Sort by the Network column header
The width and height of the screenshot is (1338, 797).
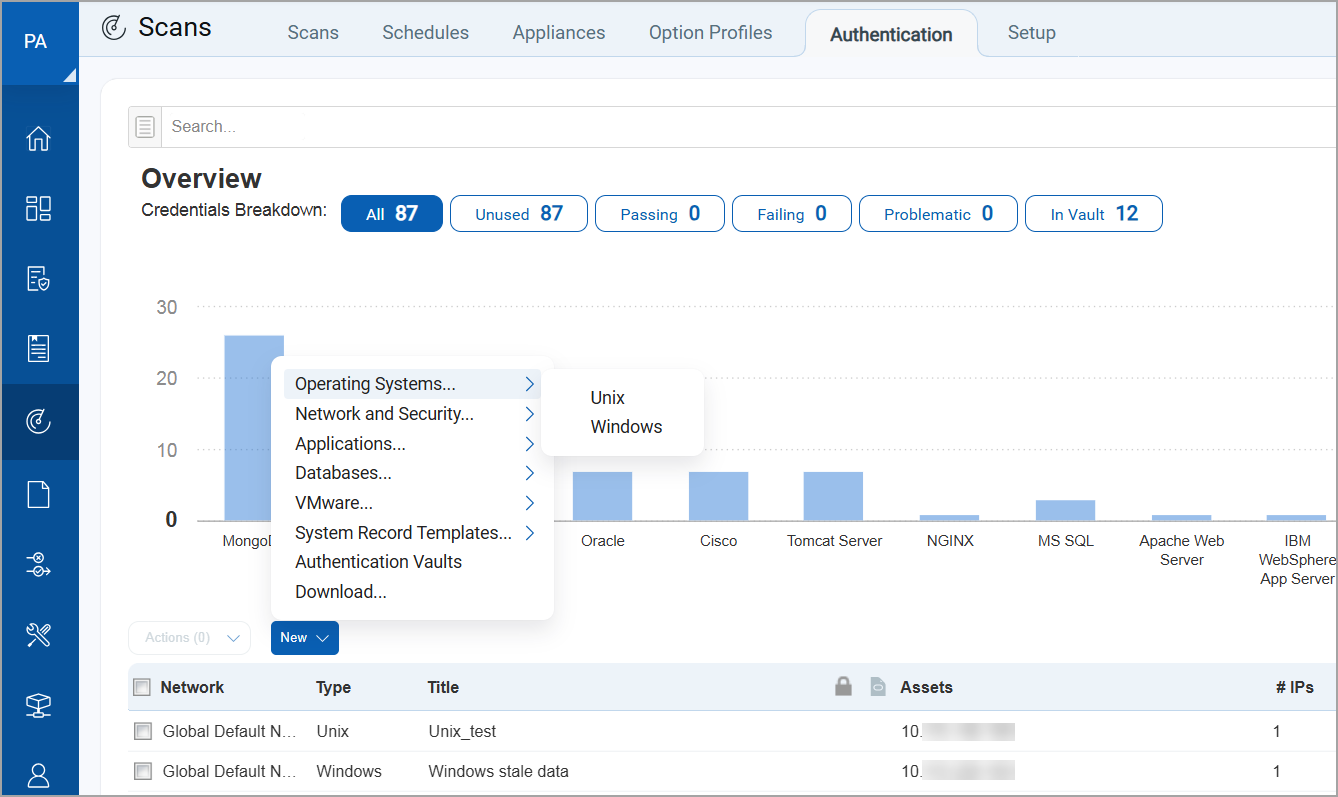click(x=192, y=687)
